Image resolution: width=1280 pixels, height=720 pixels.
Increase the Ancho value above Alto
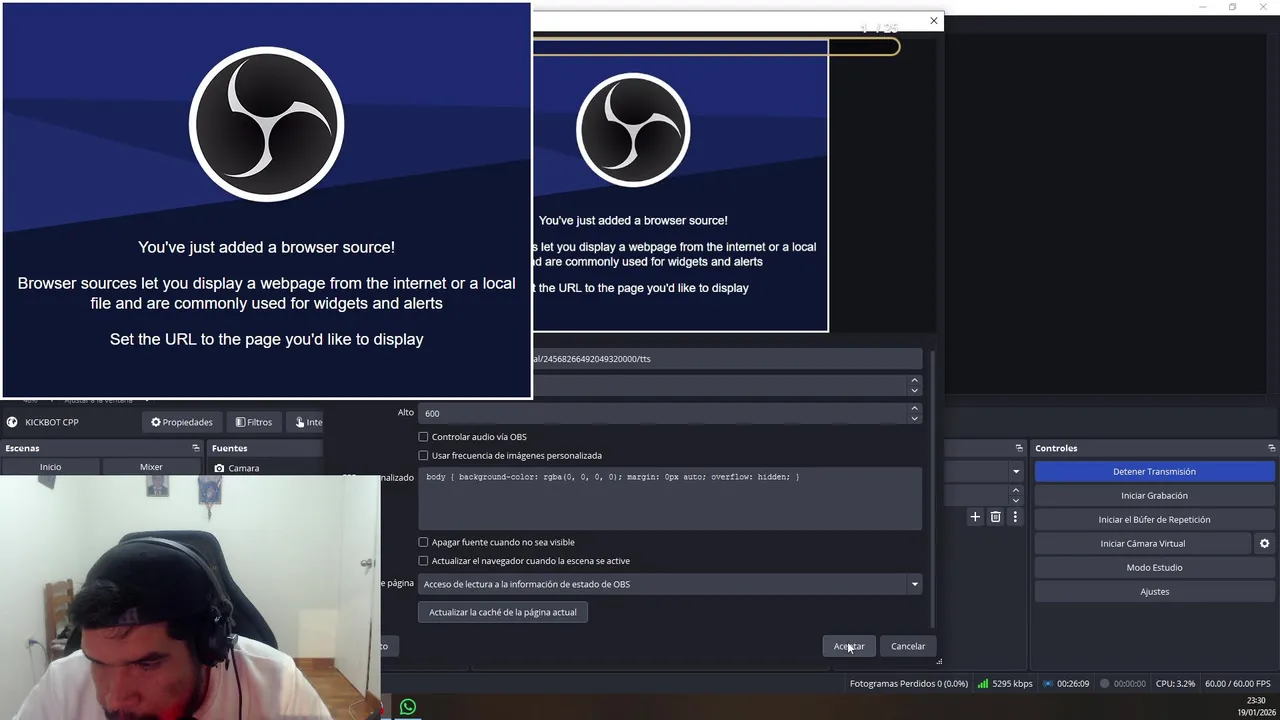(x=914, y=380)
